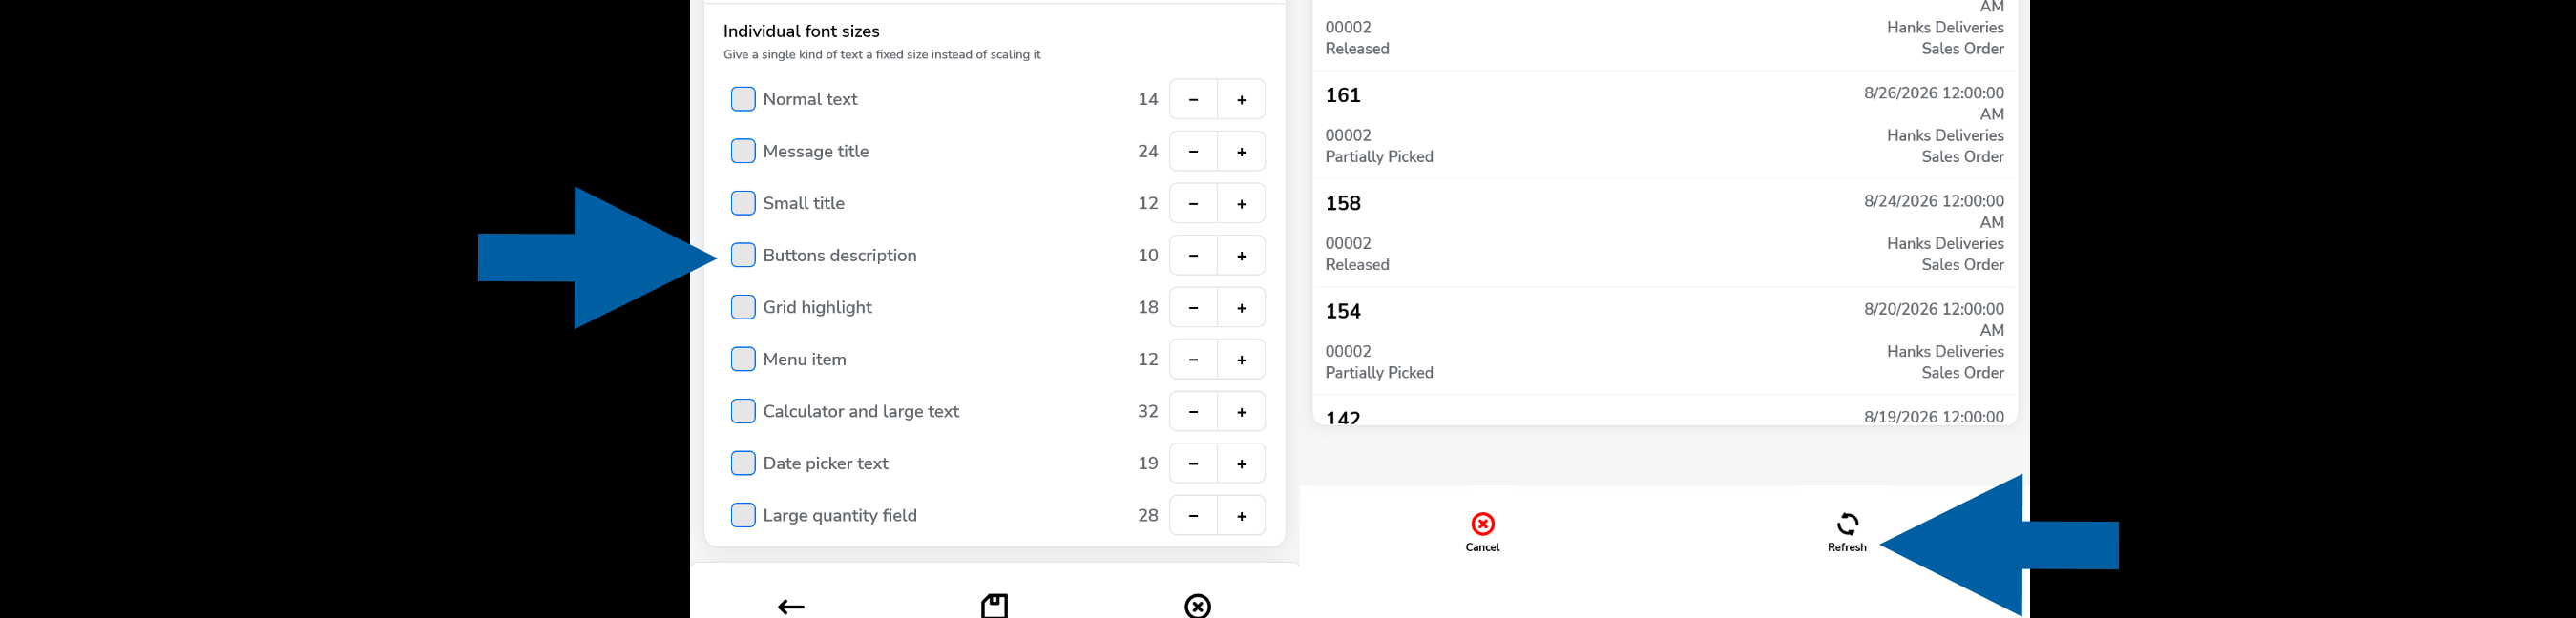The image size is (2576, 618).
Task: Click the back arrow icon
Action: coord(791,606)
